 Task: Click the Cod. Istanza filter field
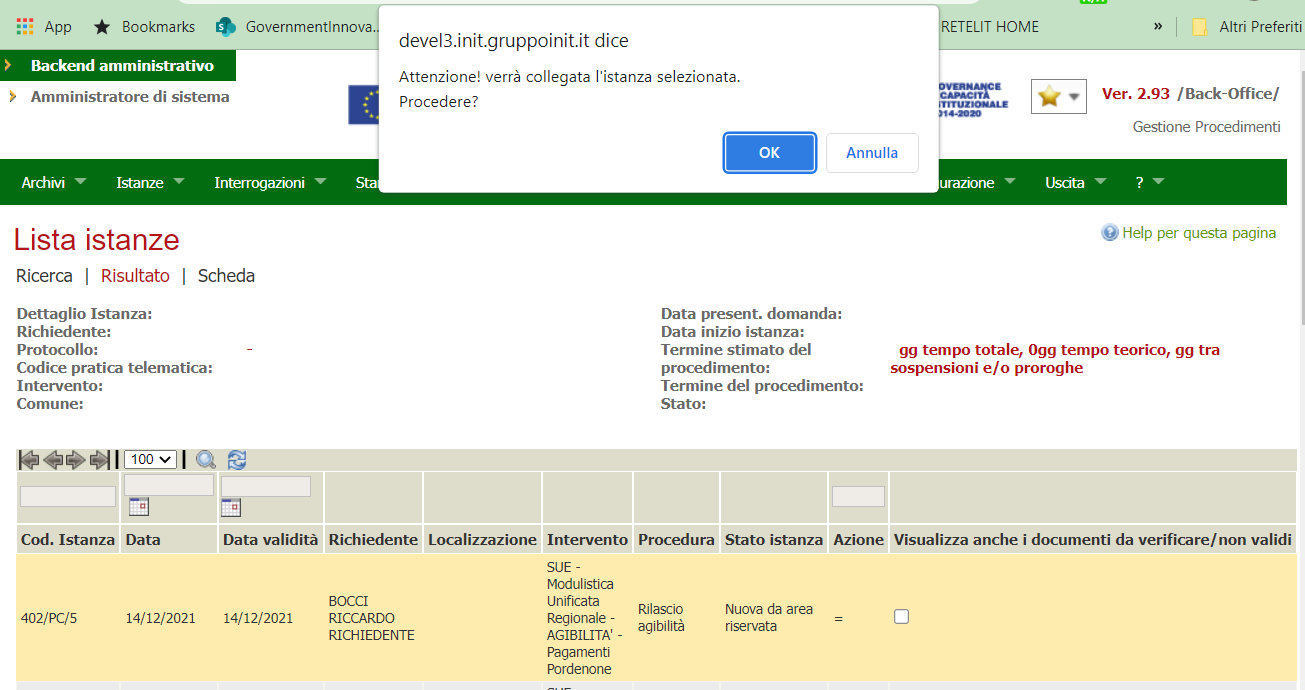[x=68, y=496]
